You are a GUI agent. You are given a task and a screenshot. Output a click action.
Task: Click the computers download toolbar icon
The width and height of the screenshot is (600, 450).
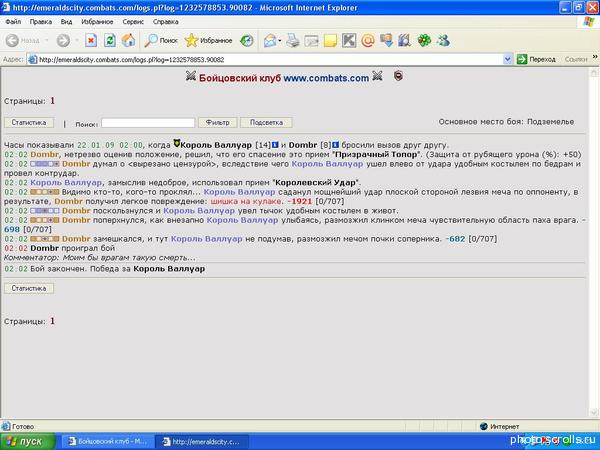click(386, 40)
